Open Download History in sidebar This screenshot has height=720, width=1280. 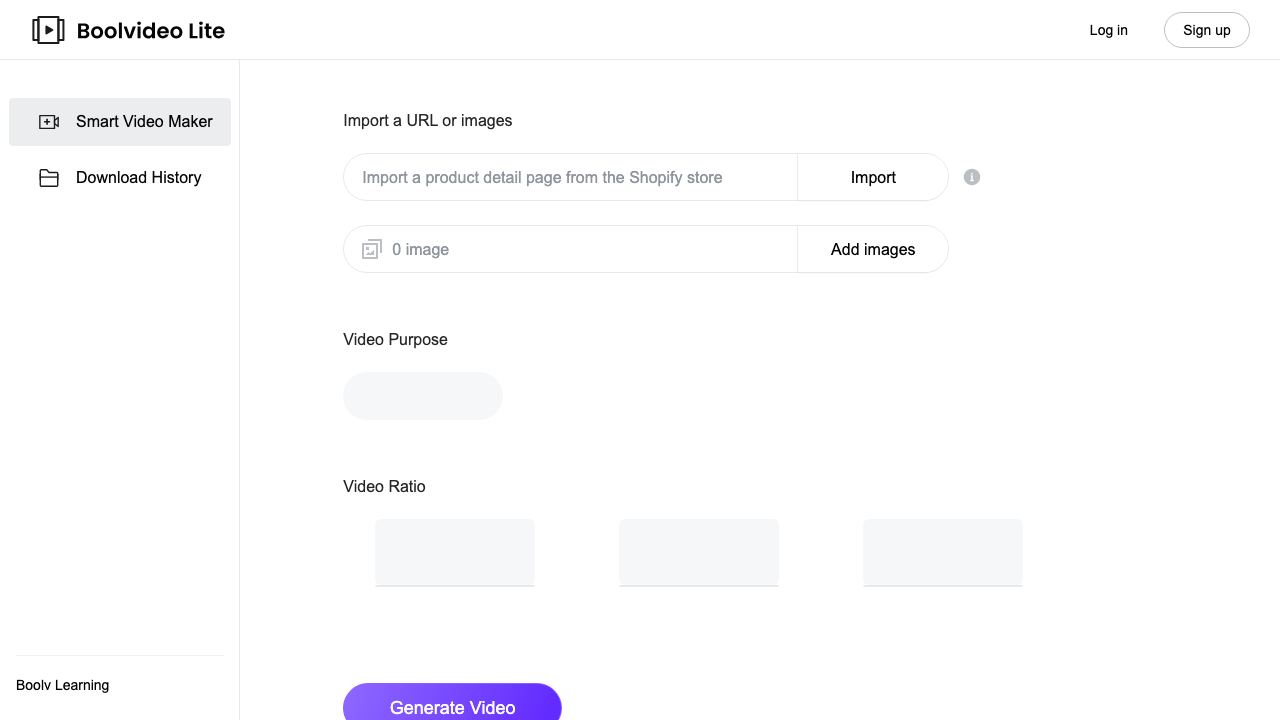click(120, 178)
